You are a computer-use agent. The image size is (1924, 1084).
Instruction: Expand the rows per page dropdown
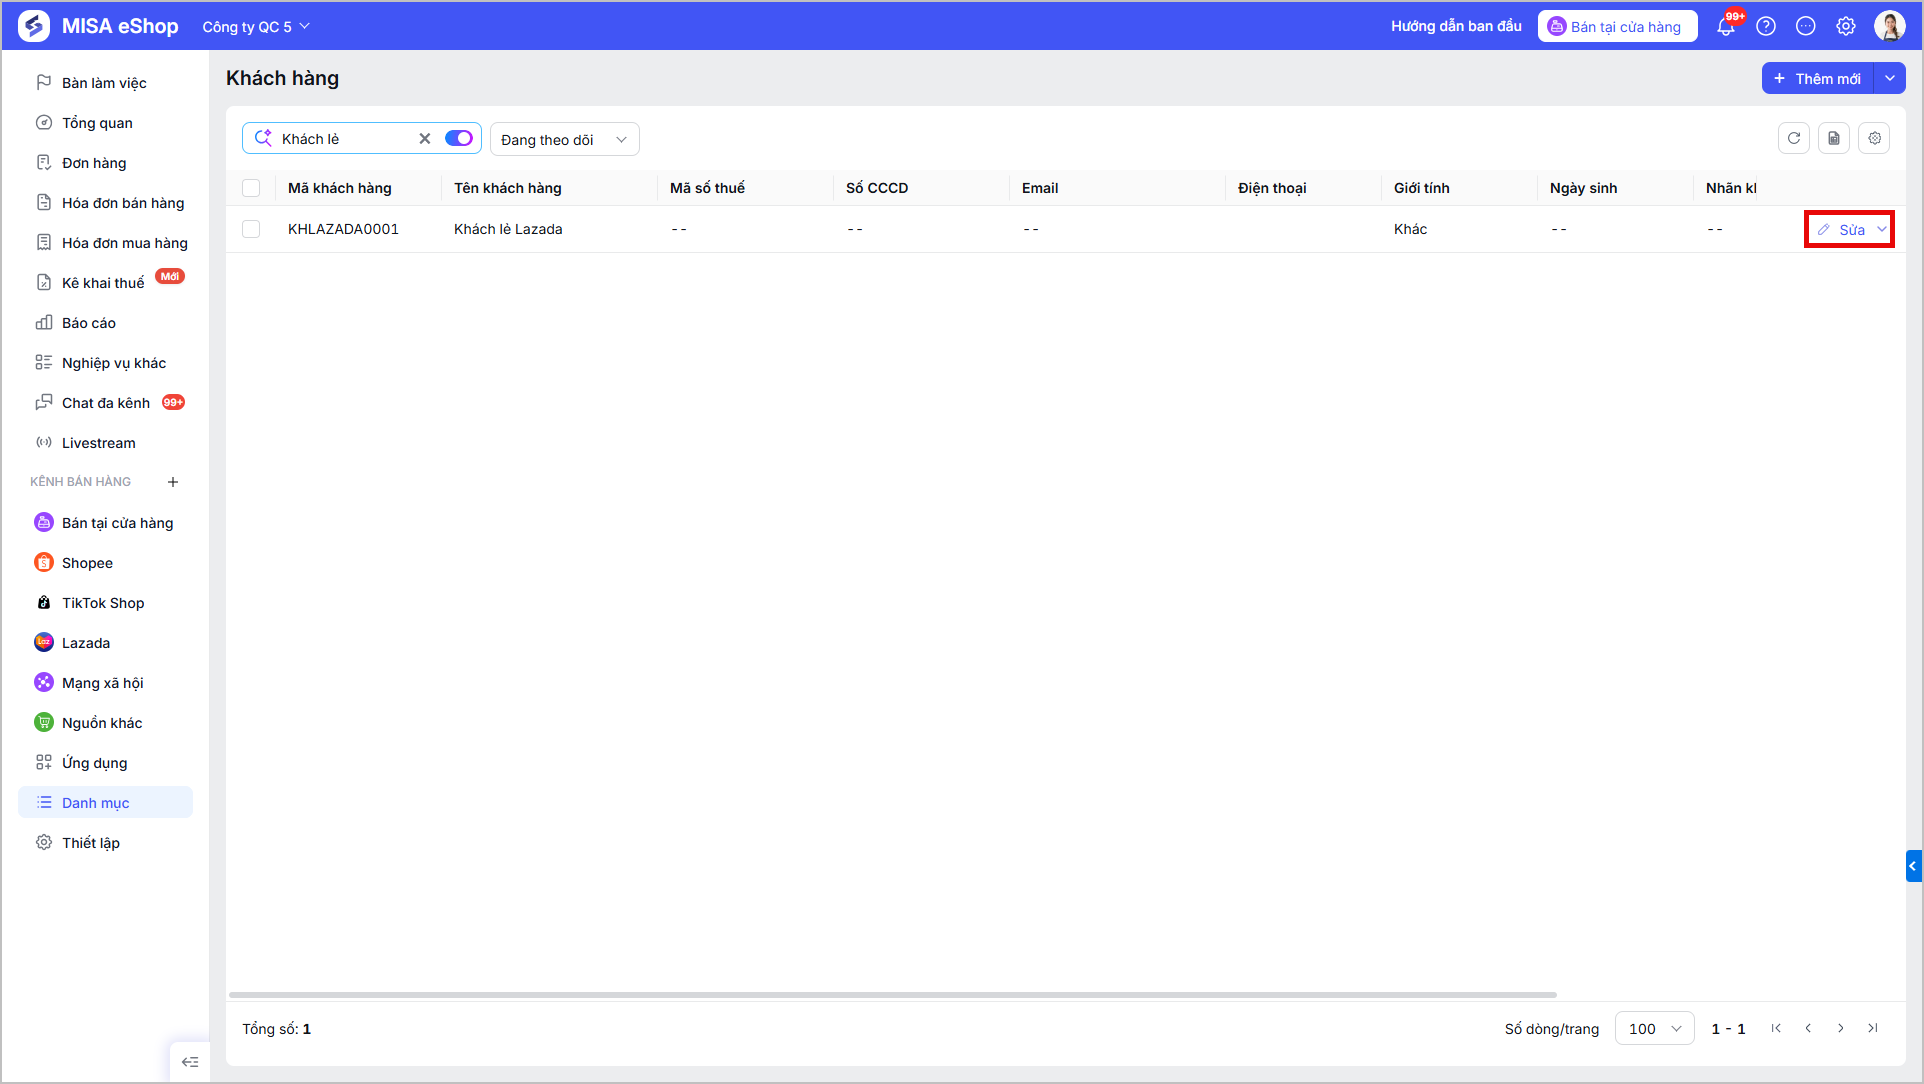click(x=1654, y=1028)
